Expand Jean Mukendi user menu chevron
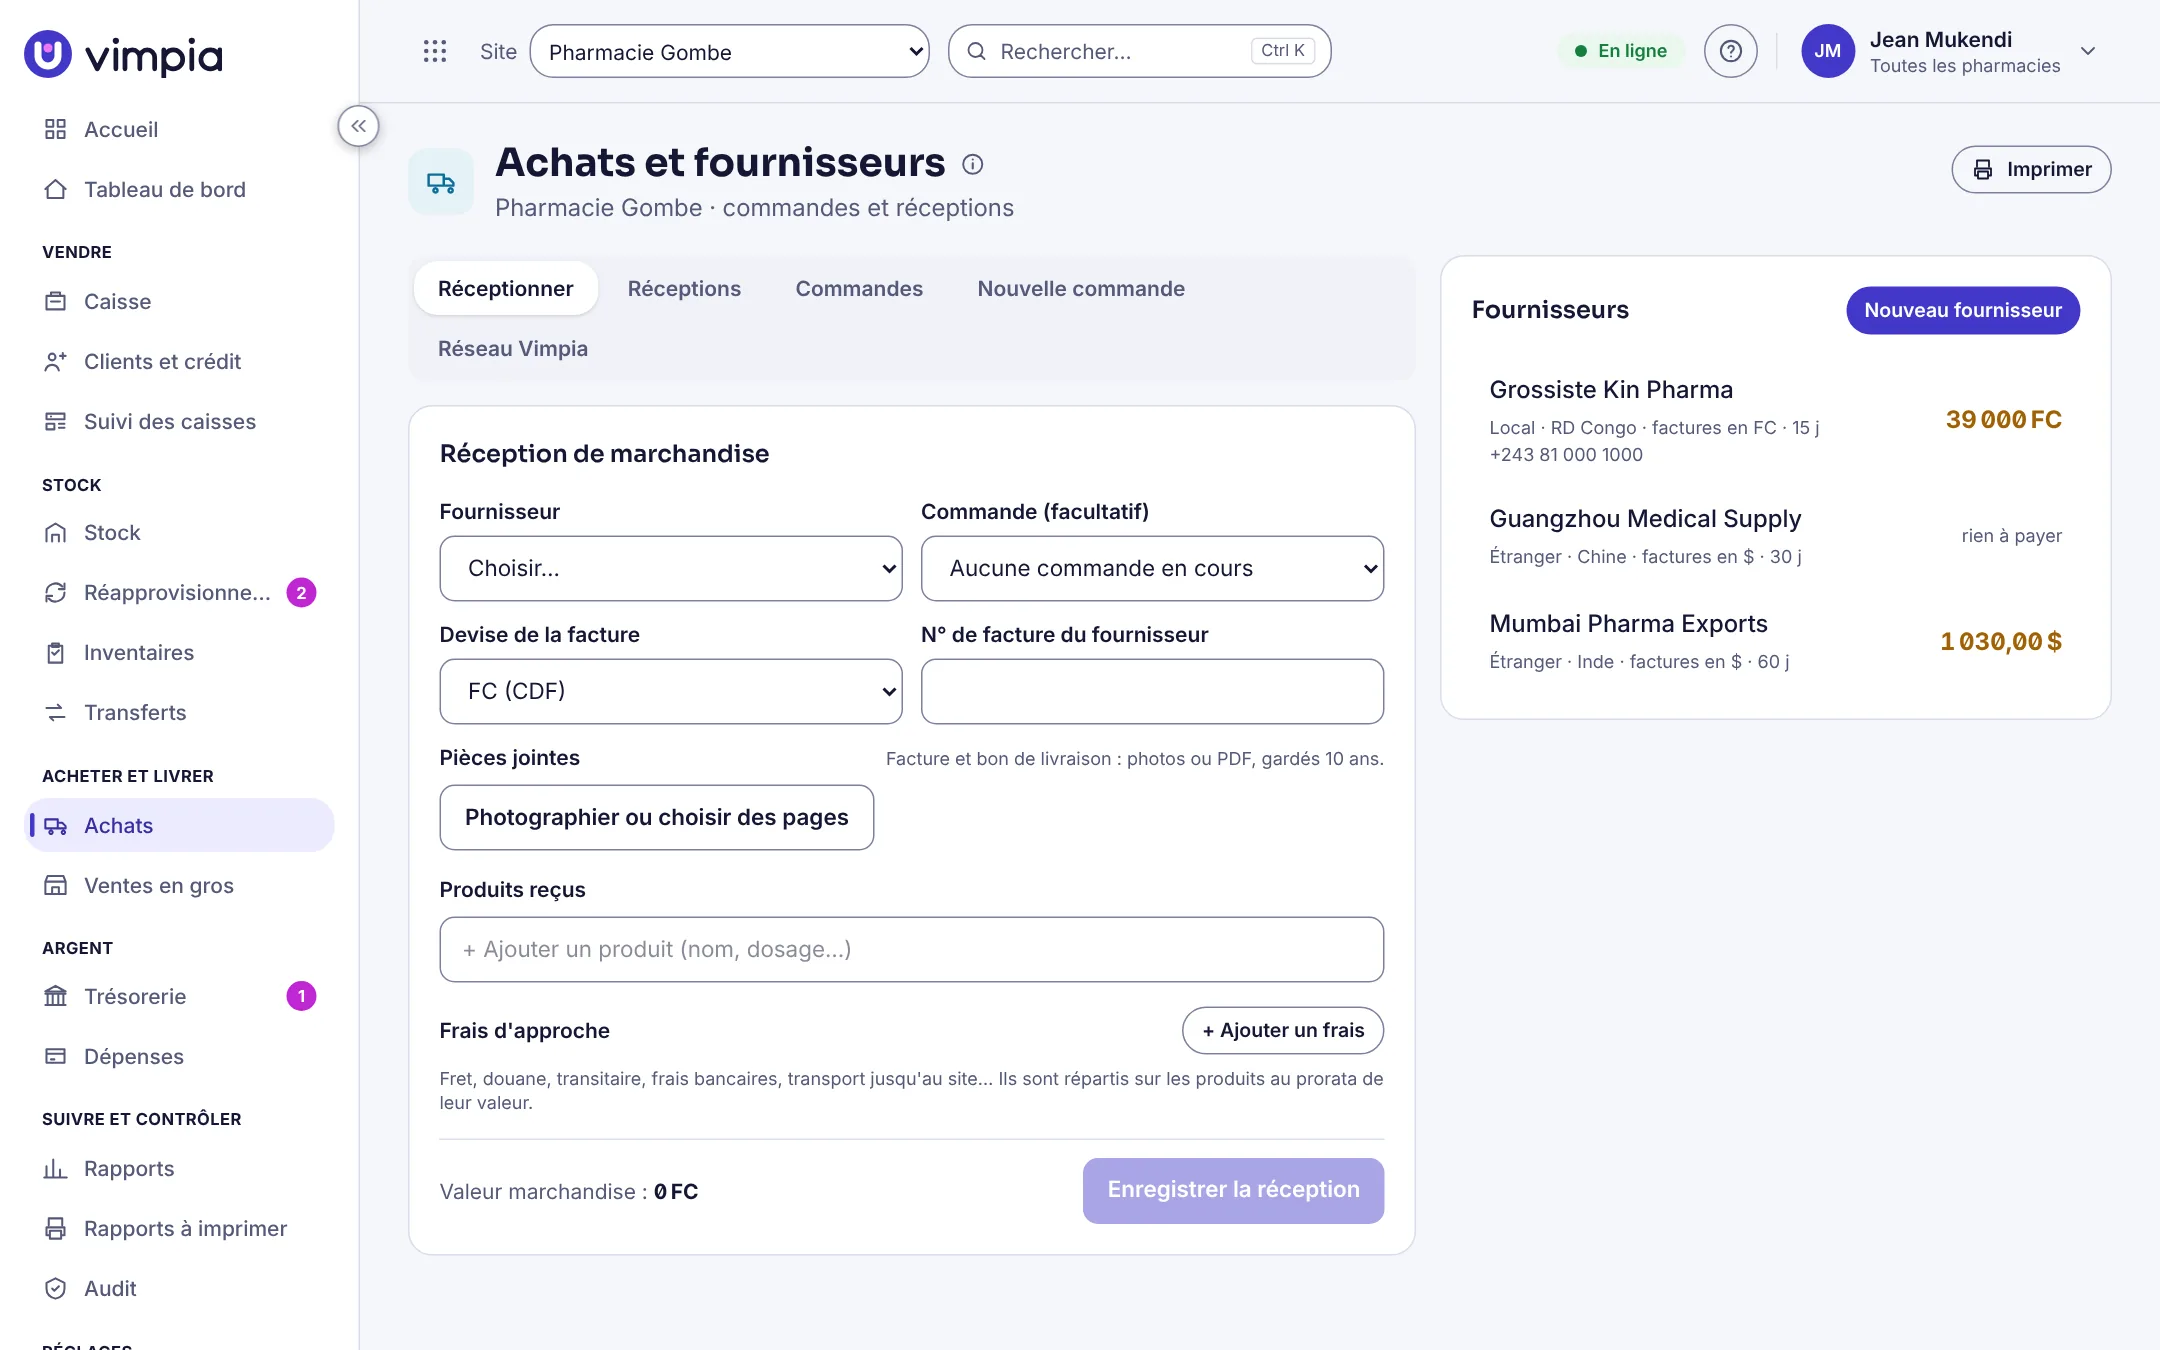This screenshot has height=1350, width=2160. [2087, 51]
